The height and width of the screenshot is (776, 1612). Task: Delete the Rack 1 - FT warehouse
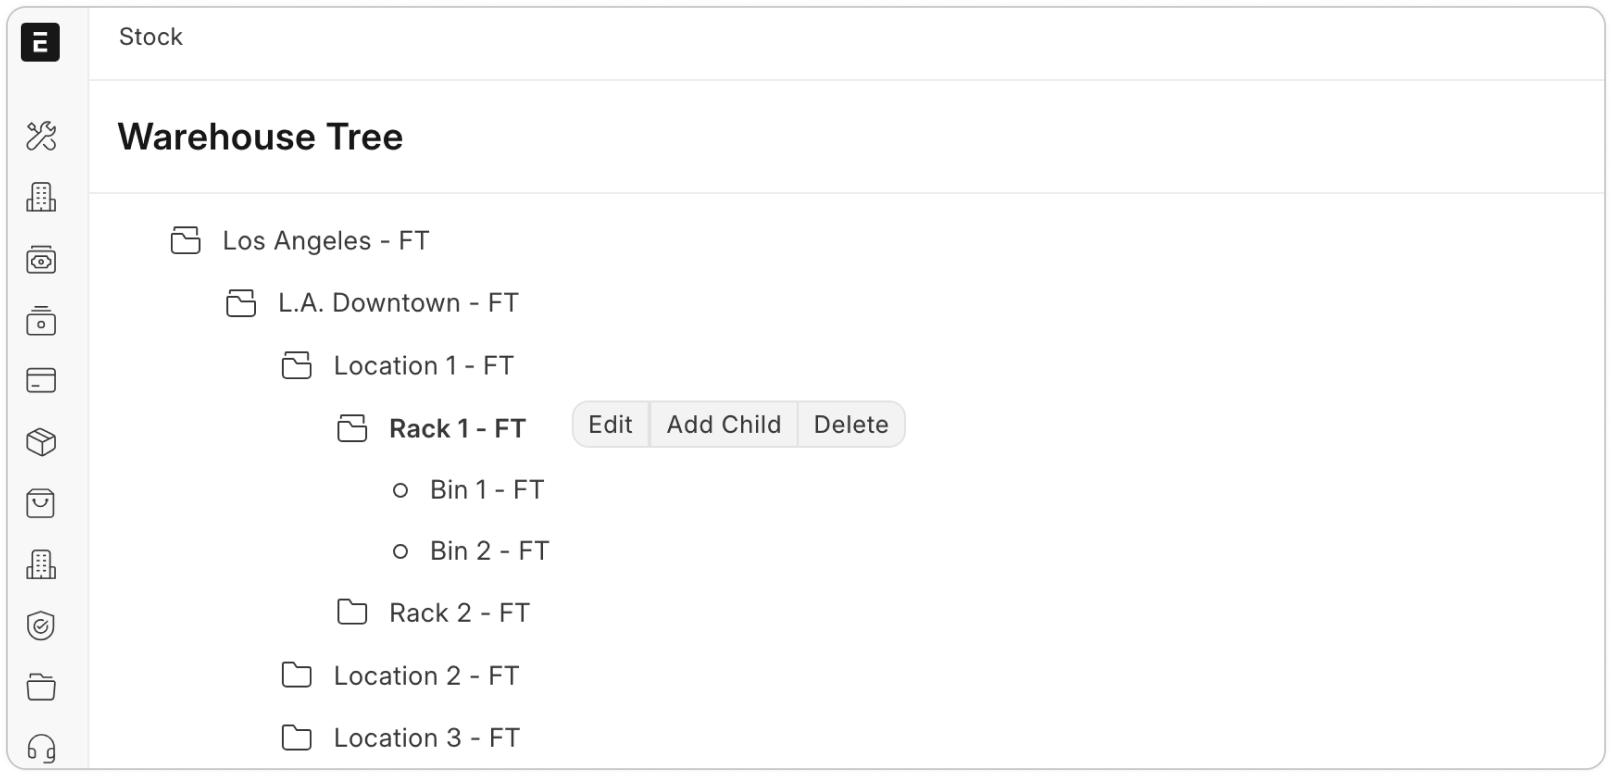coord(851,425)
